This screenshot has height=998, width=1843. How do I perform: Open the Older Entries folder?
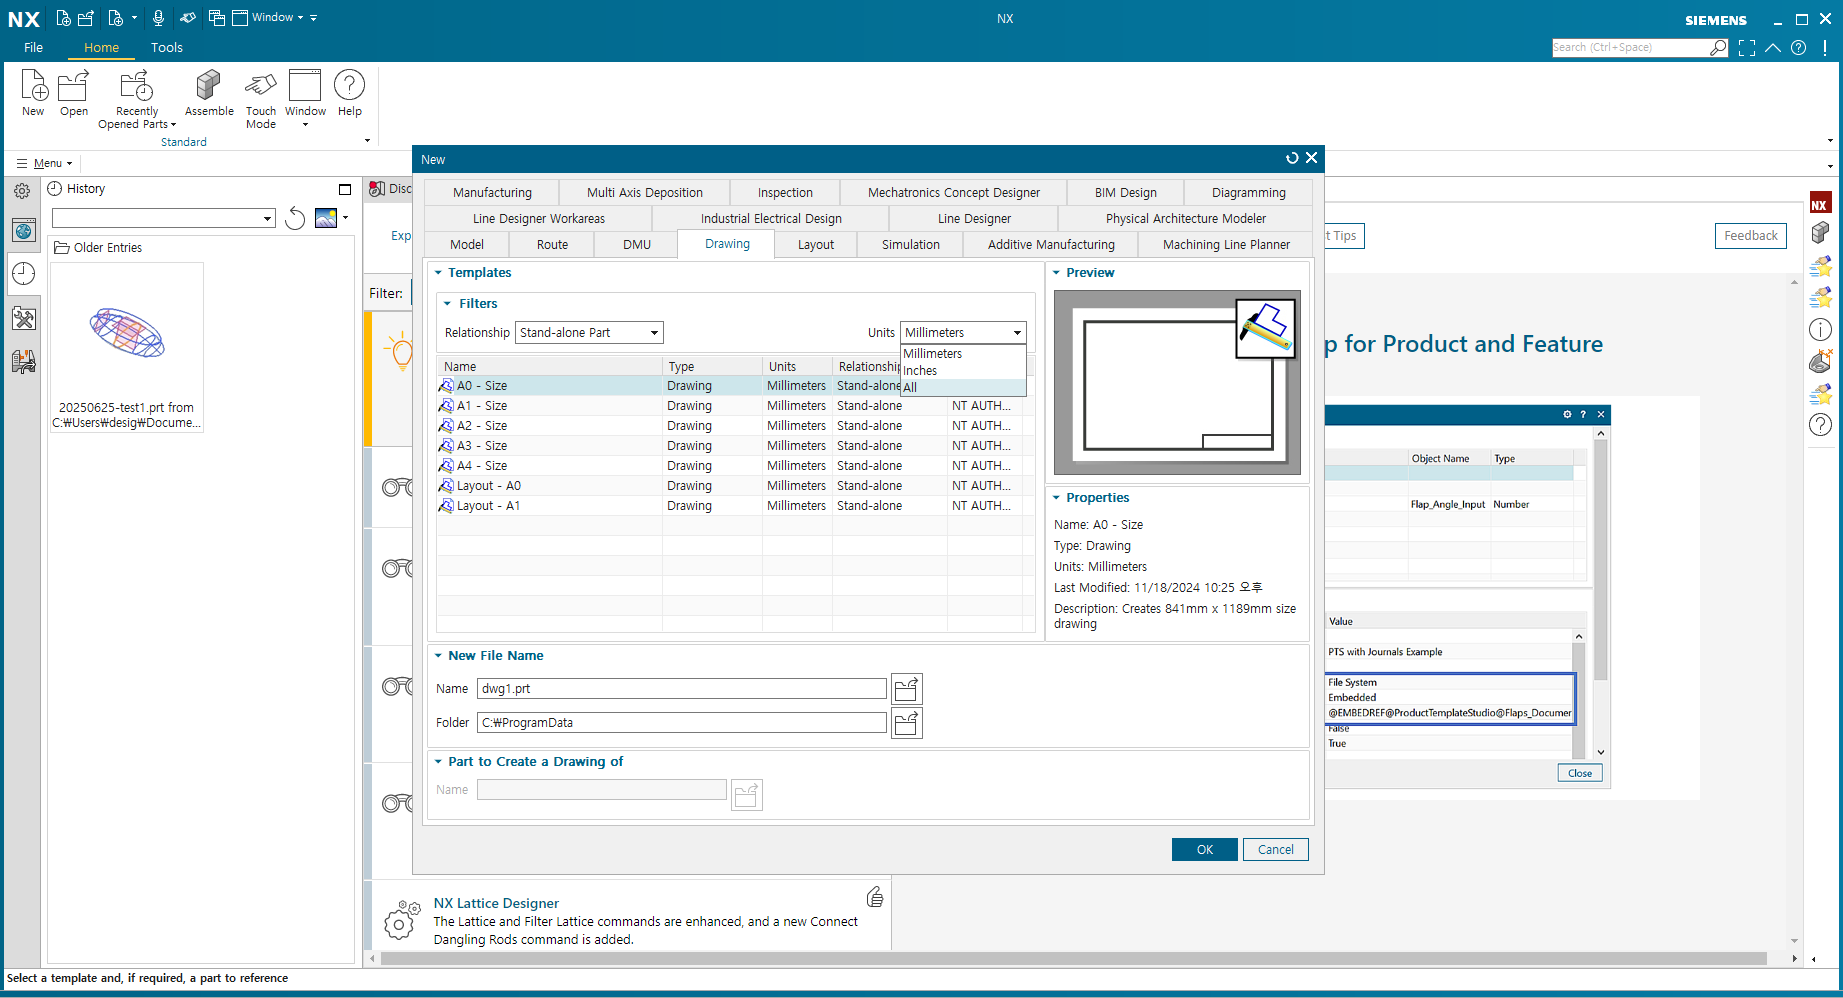pyautogui.click(x=98, y=248)
